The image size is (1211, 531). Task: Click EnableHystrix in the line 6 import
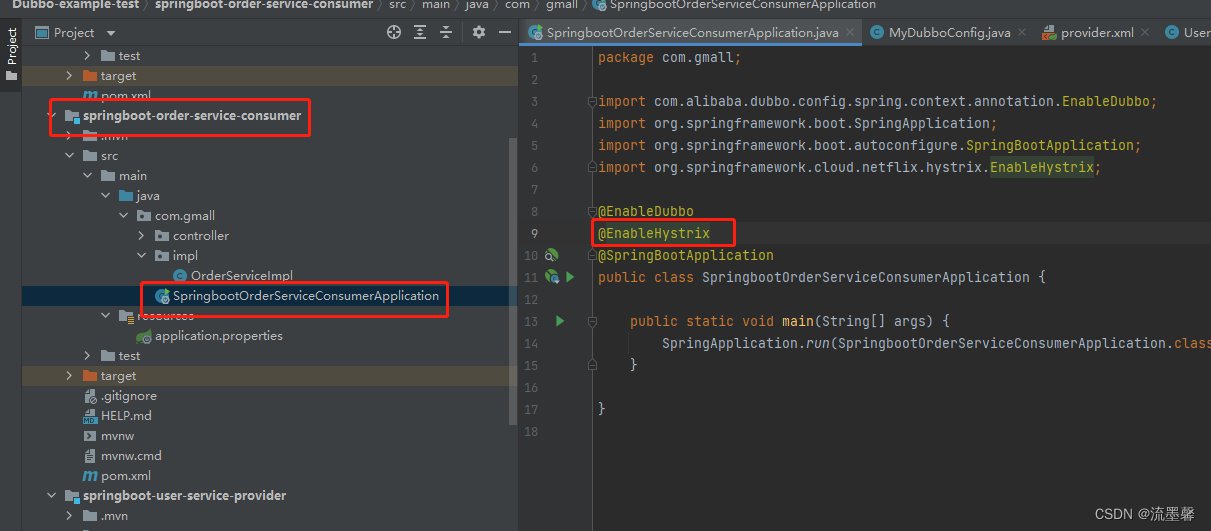tap(1041, 167)
